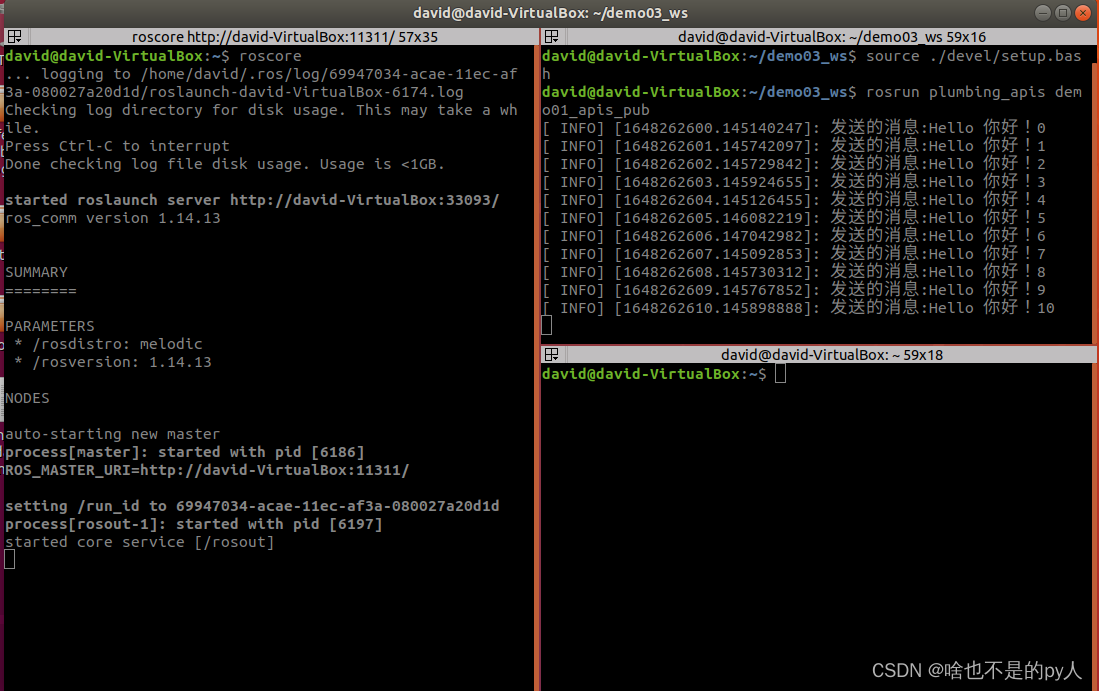Click the NODES heading
This screenshot has width=1099, height=691.
tap(27, 399)
